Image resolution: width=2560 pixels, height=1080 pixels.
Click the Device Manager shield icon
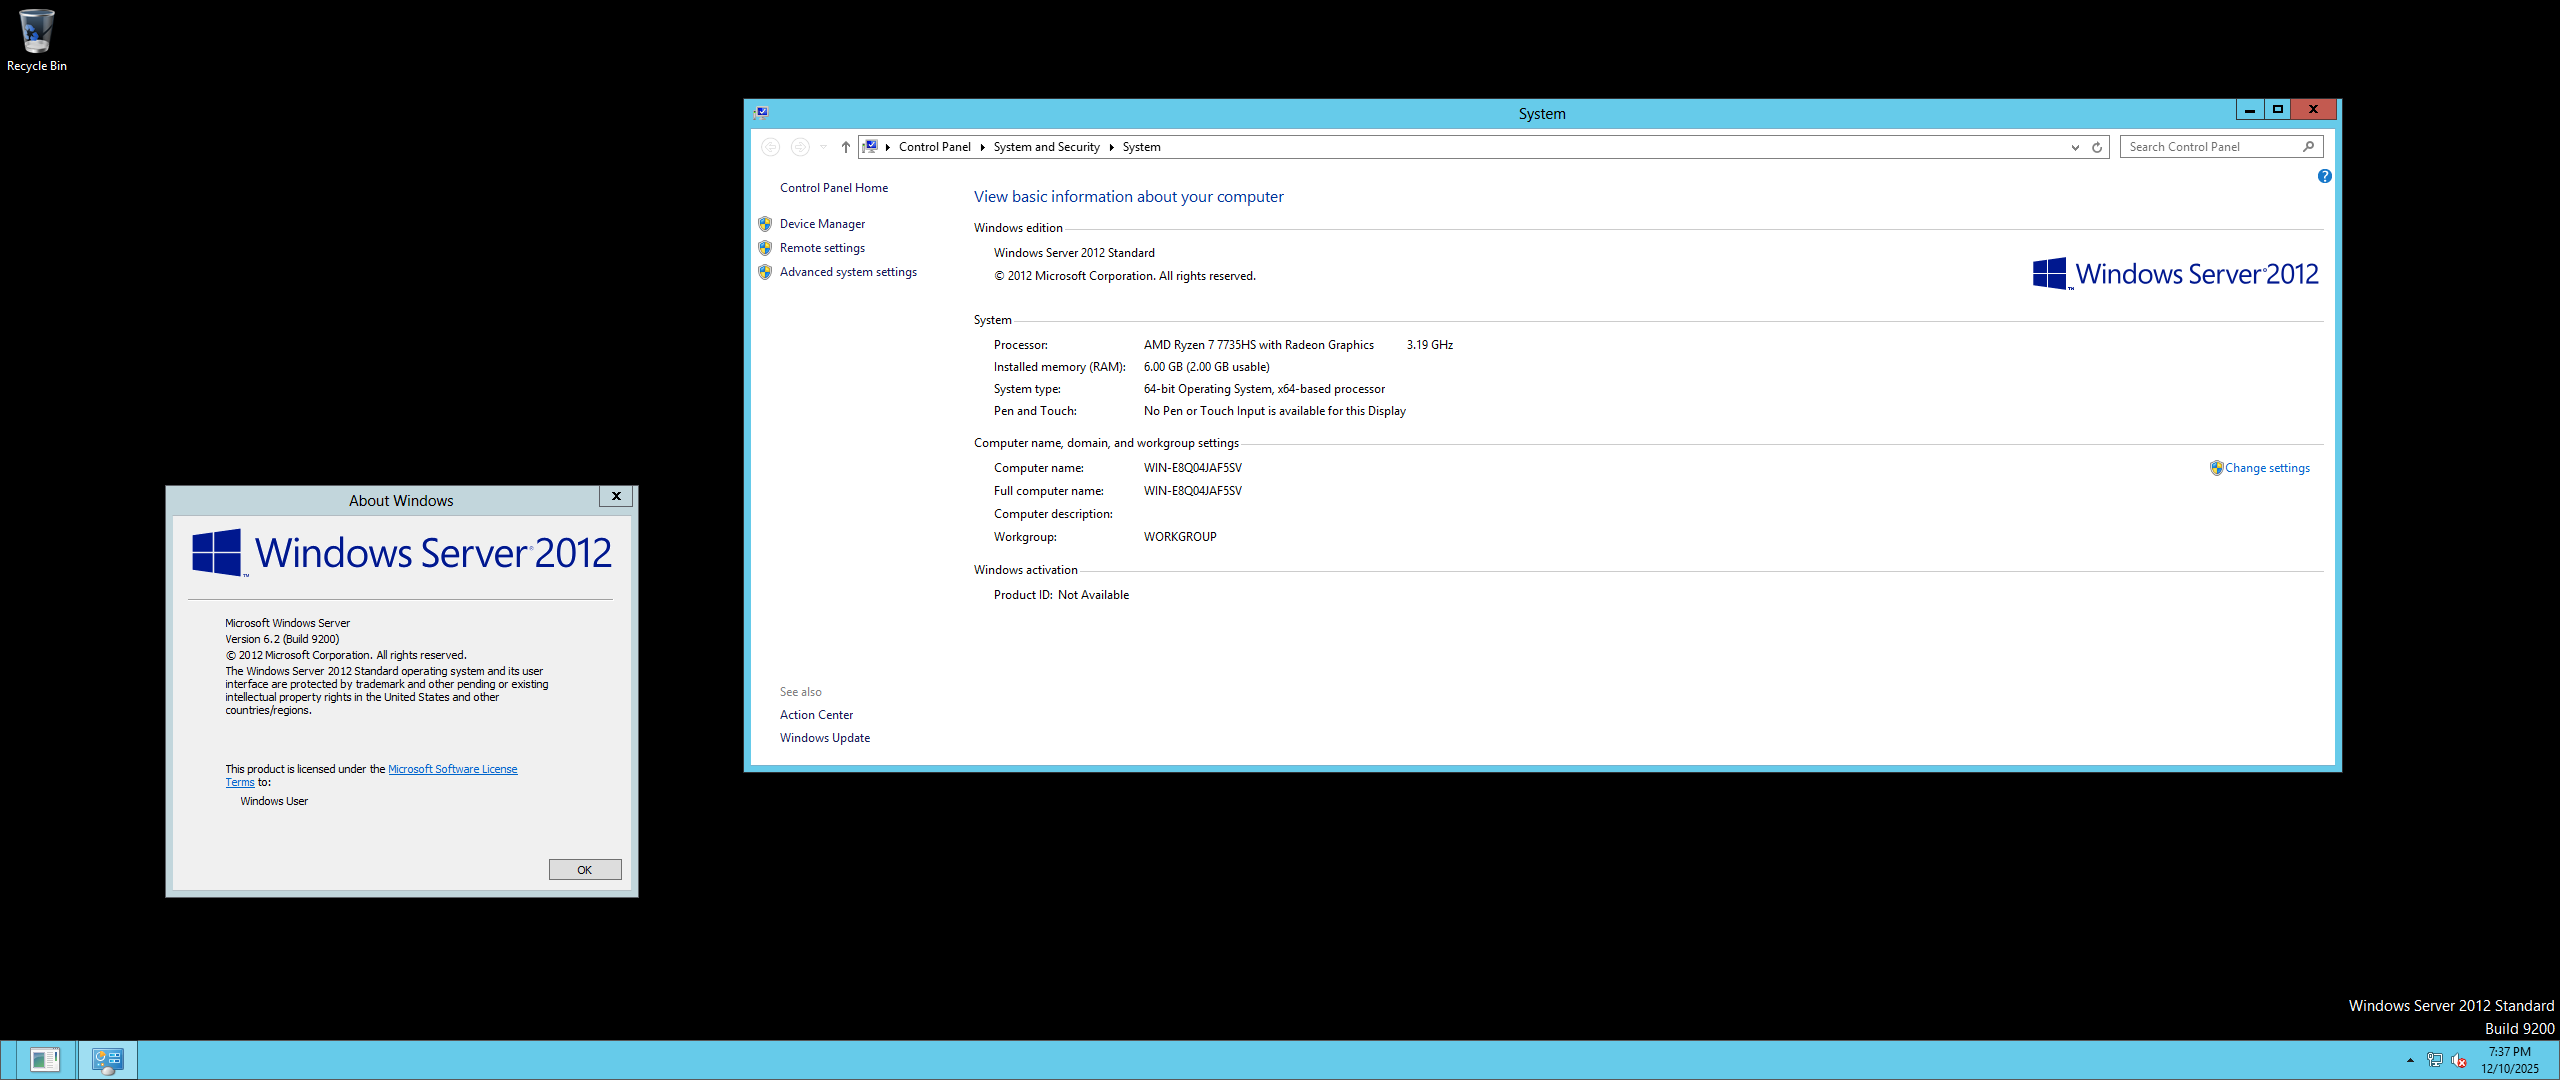point(765,224)
